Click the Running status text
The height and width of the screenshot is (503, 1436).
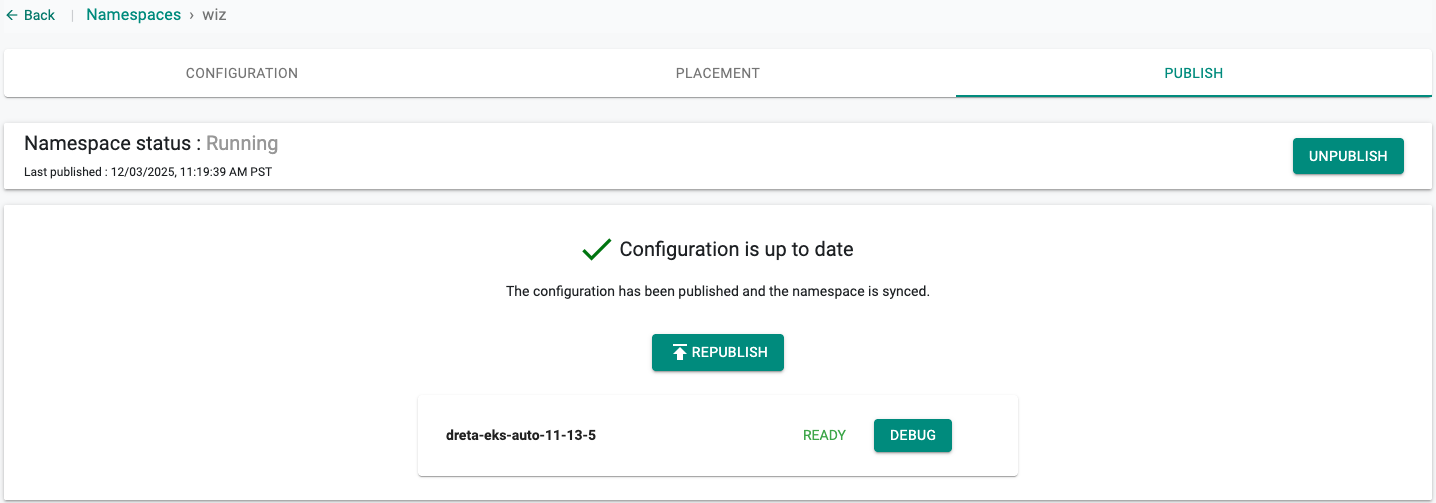coord(242,143)
